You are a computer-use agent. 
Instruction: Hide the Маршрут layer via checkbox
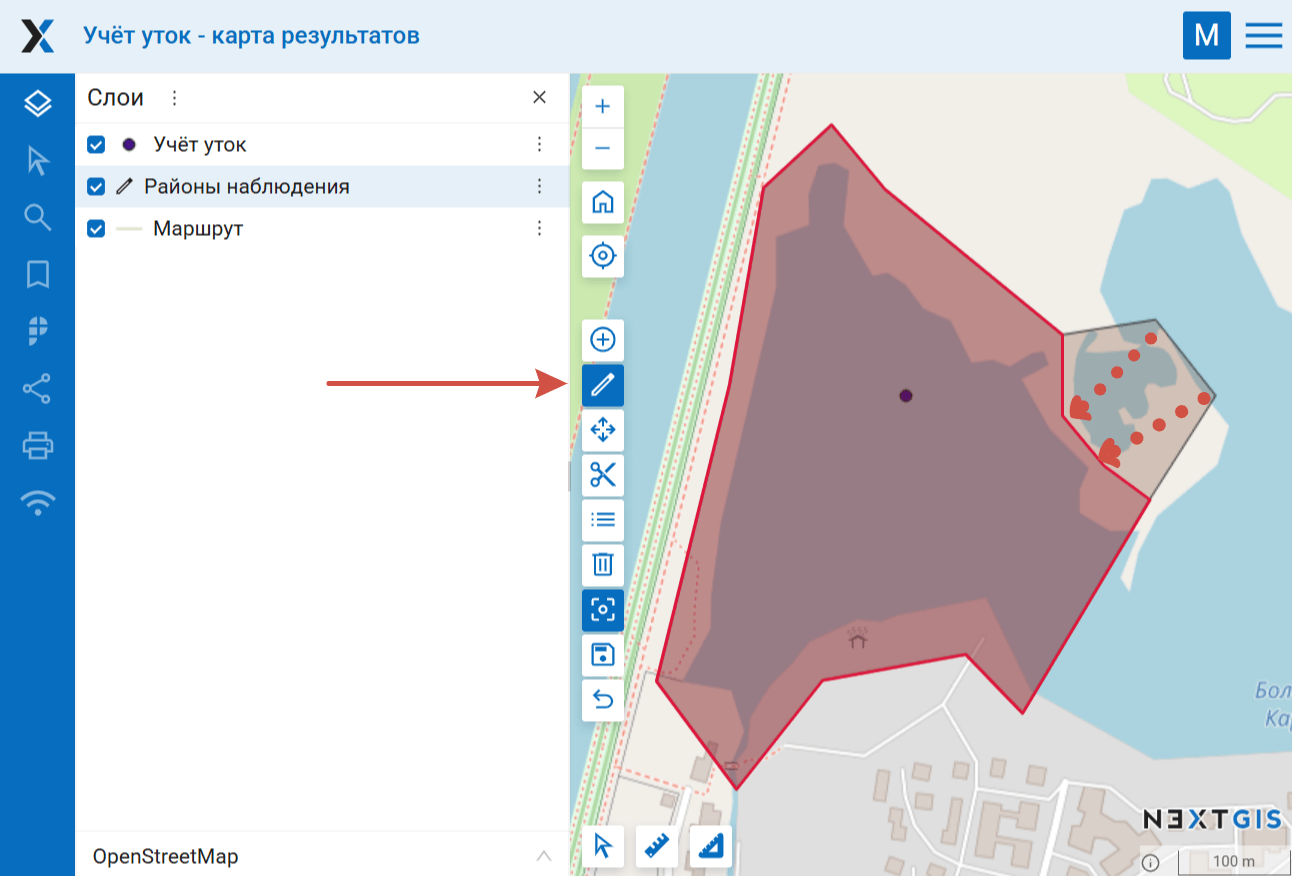click(x=96, y=229)
